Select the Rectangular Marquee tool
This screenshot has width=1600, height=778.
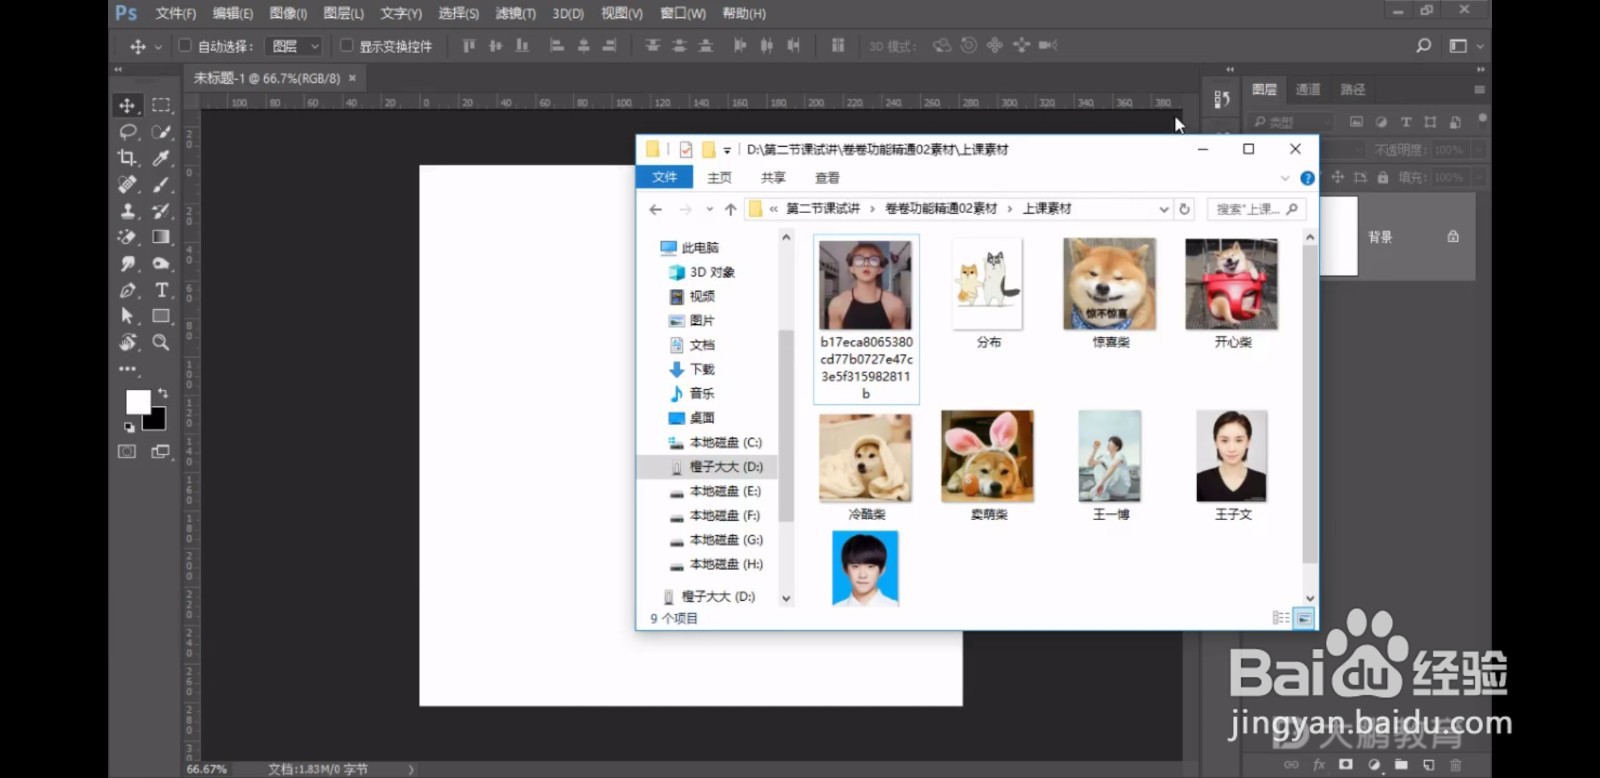[x=161, y=105]
